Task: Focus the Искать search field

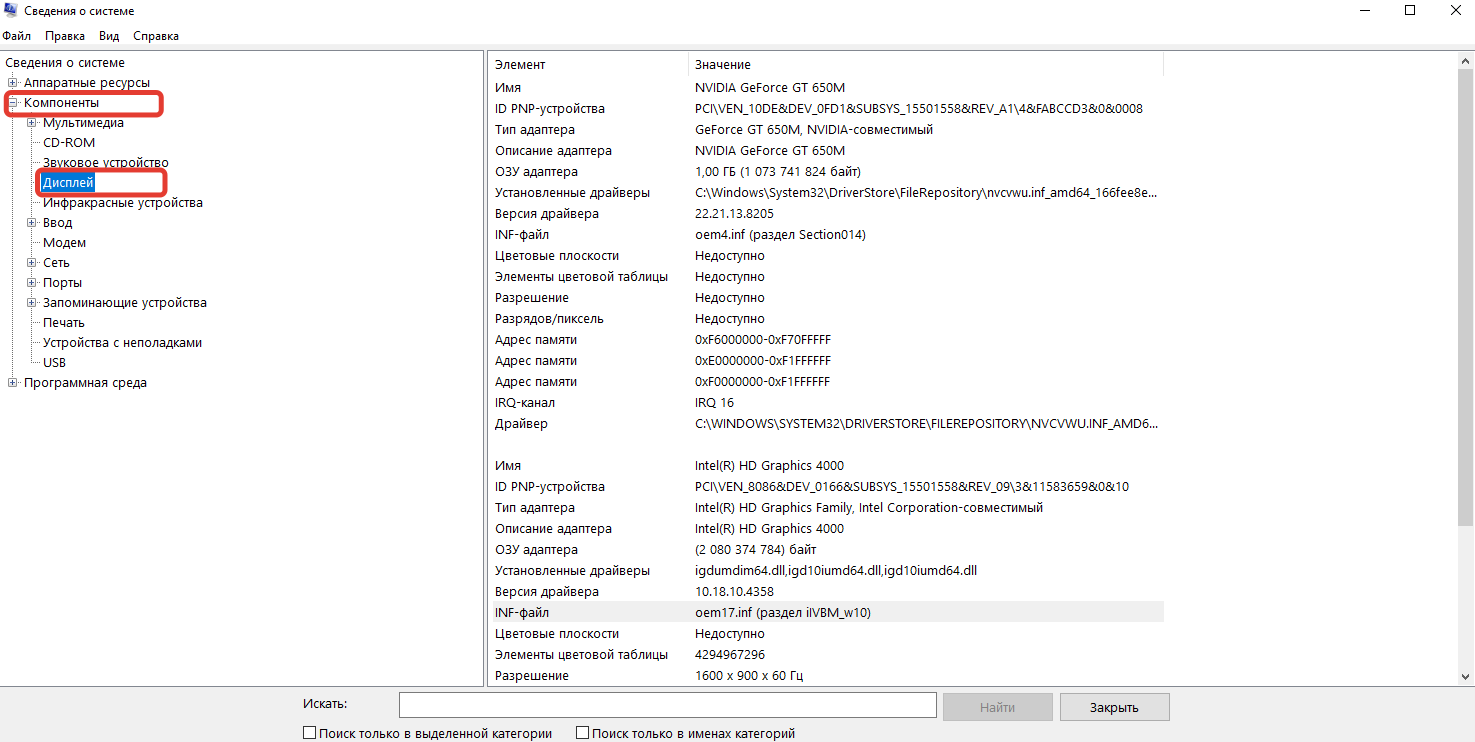Action: [668, 706]
